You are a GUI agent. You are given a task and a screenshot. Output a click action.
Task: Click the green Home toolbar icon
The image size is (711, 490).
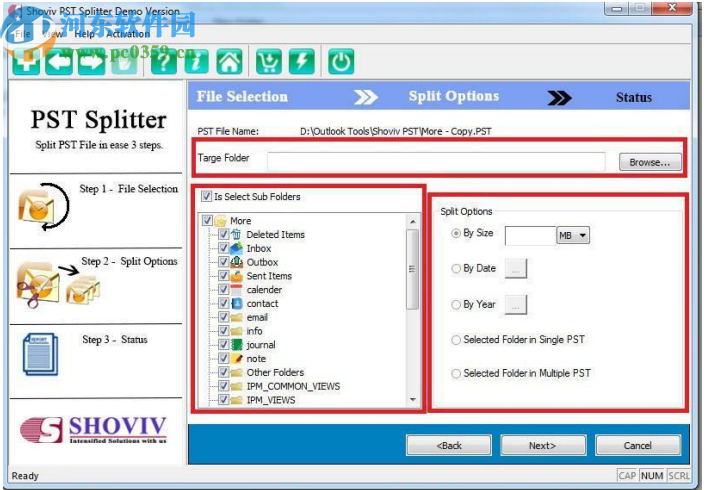229,62
